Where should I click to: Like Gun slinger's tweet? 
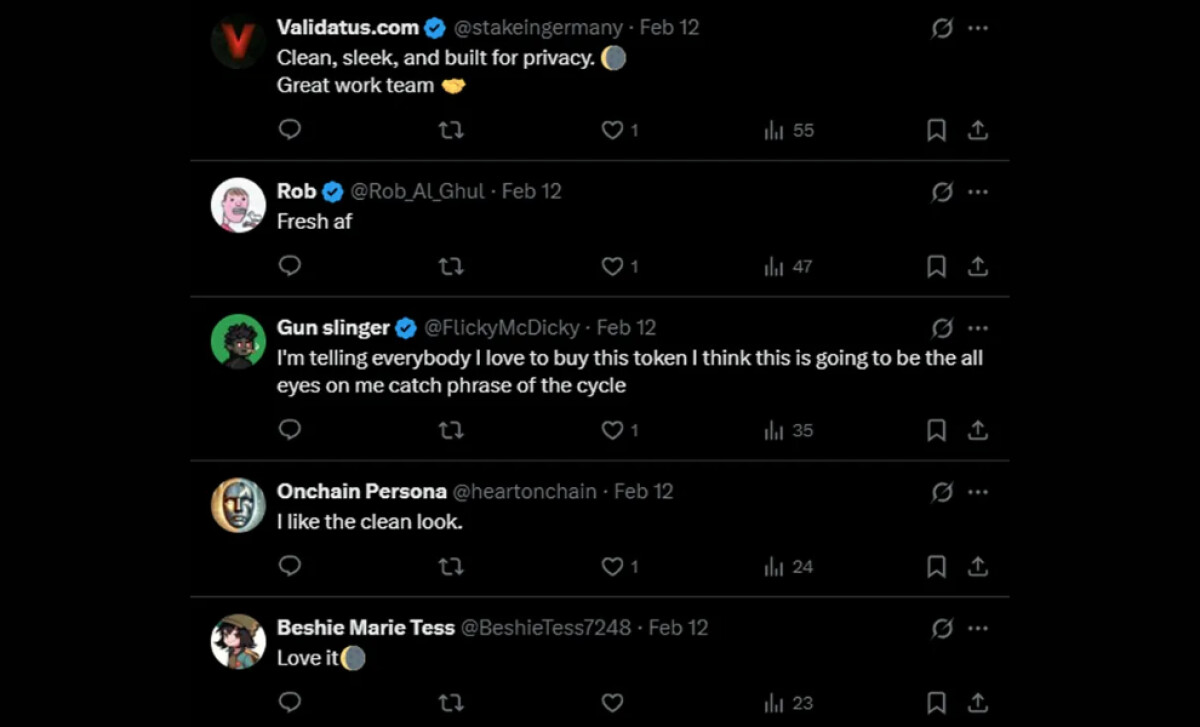pos(613,430)
